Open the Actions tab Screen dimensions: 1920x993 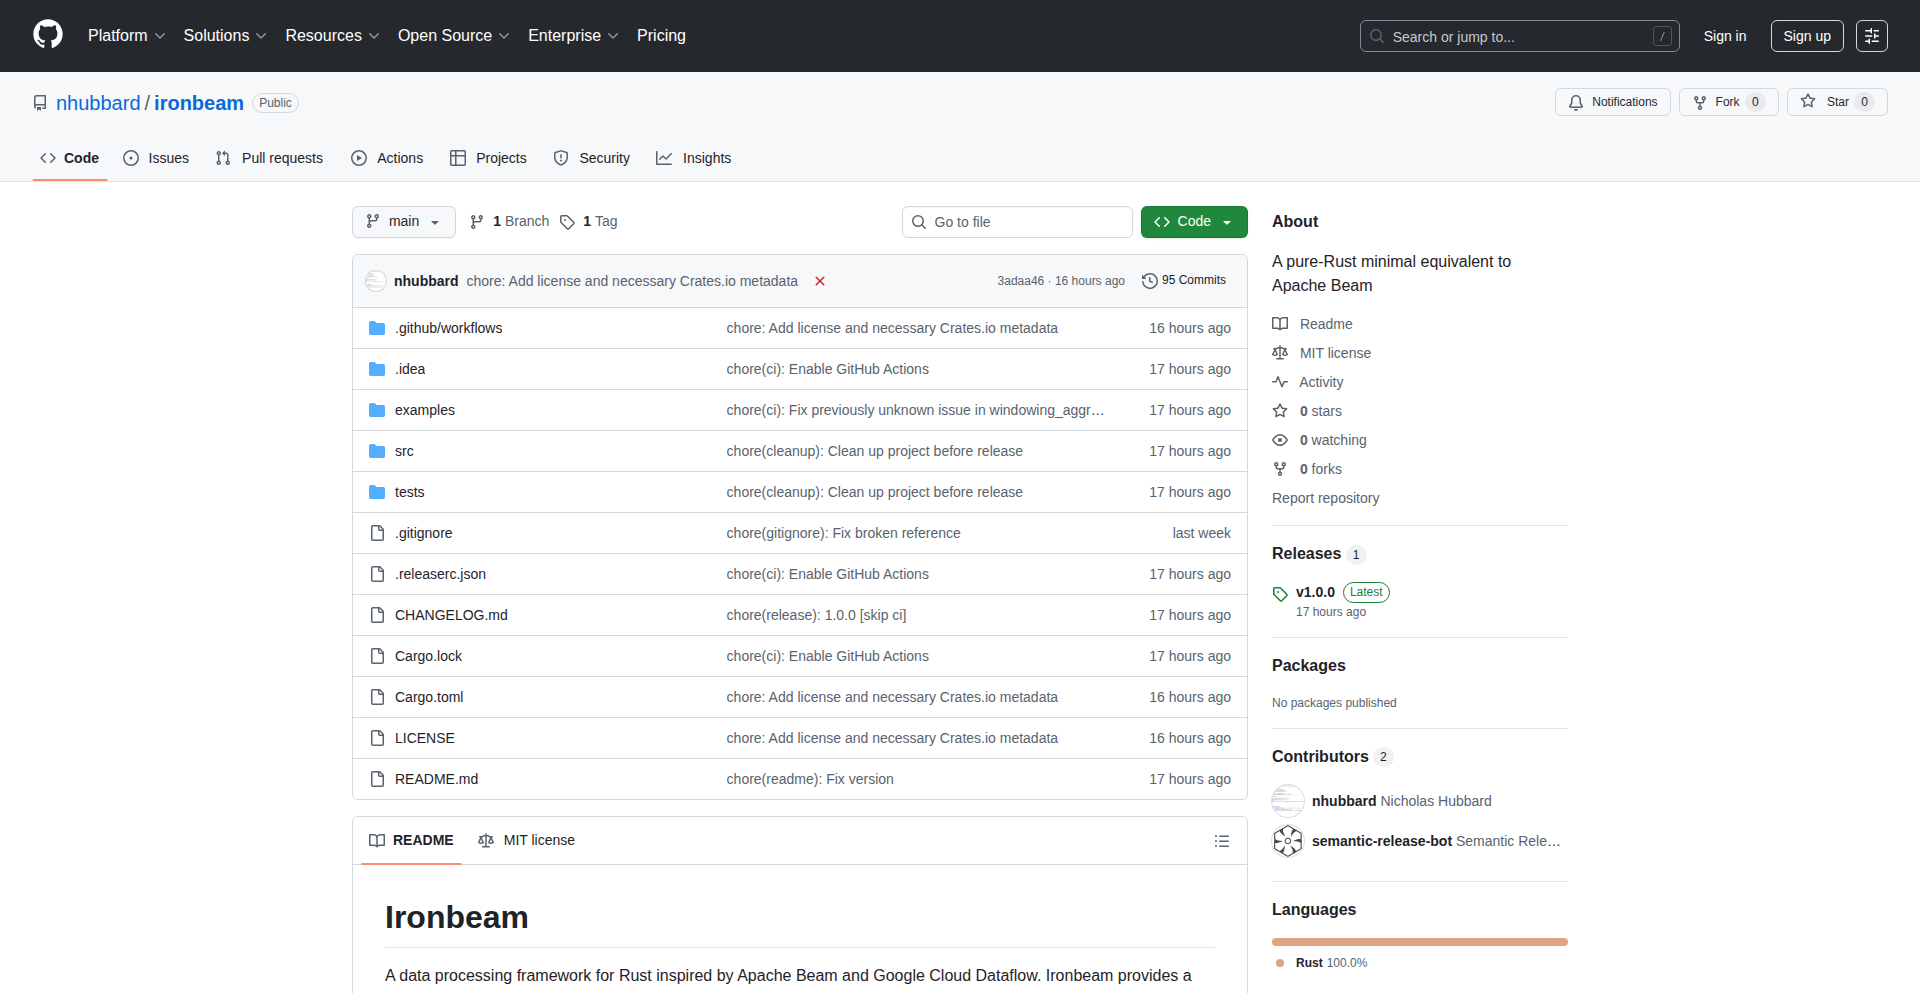click(x=387, y=158)
